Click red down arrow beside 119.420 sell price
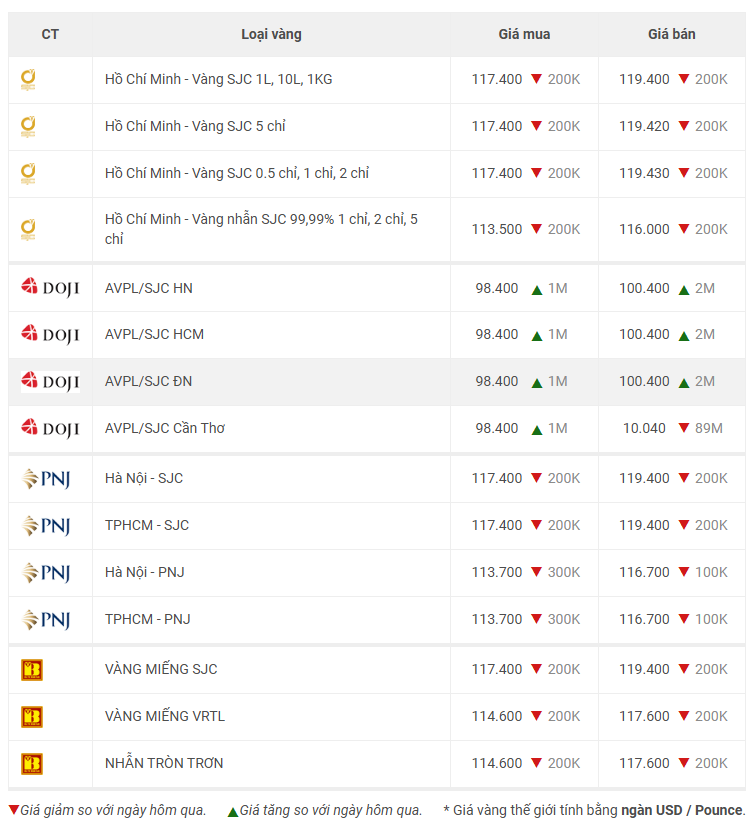This screenshot has height=834, width=754. pos(684,126)
